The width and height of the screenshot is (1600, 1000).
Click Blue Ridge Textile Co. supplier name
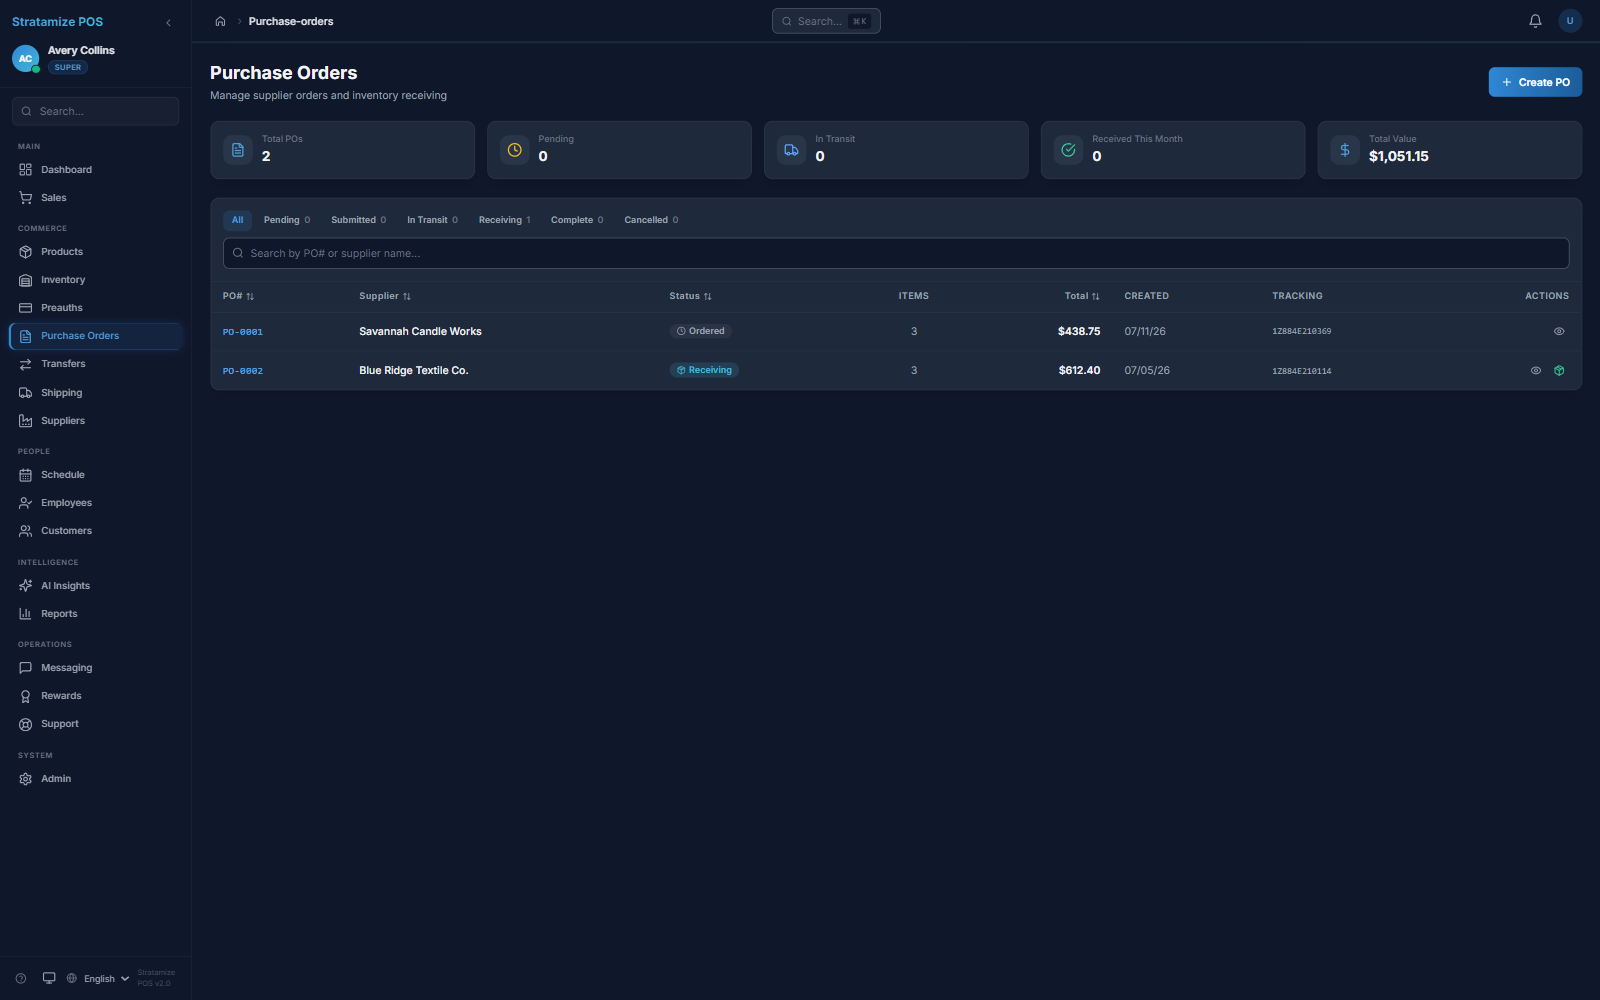point(414,370)
